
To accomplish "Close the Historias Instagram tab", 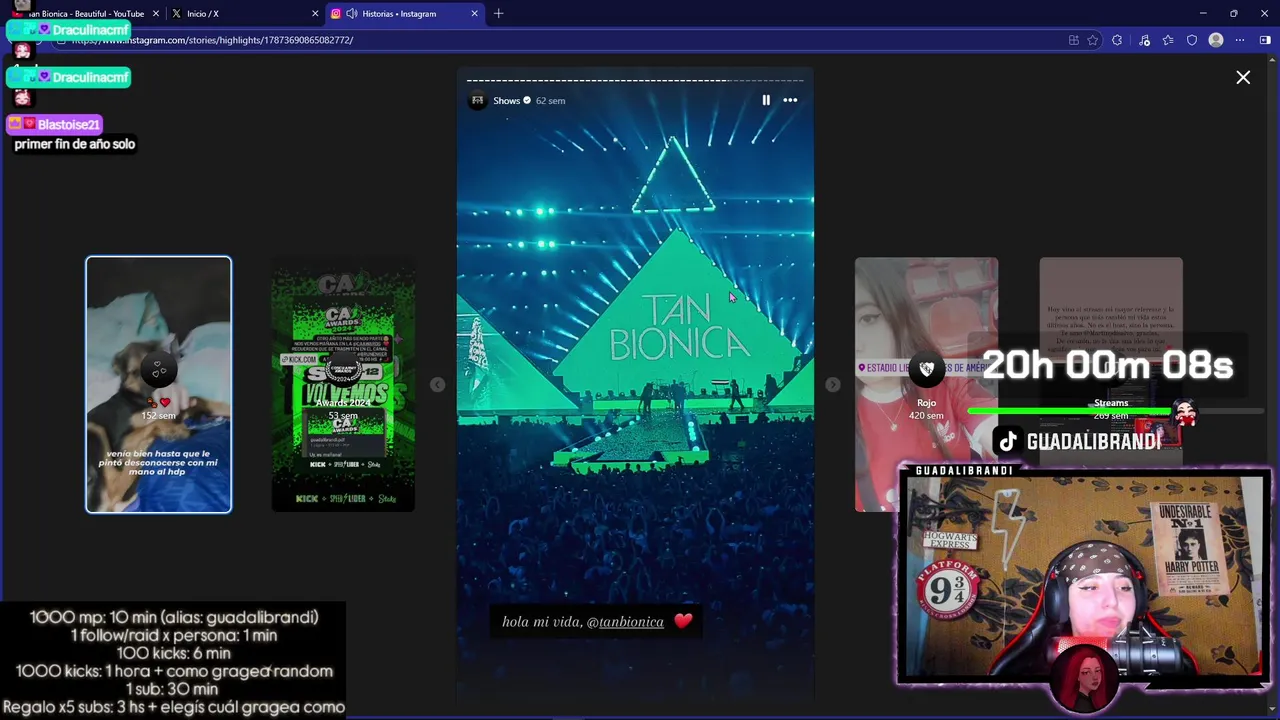I will click(x=474, y=14).
